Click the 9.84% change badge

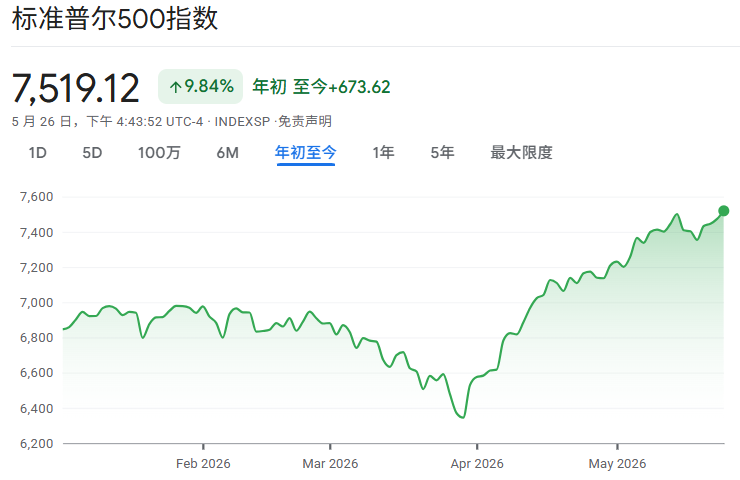pos(201,86)
